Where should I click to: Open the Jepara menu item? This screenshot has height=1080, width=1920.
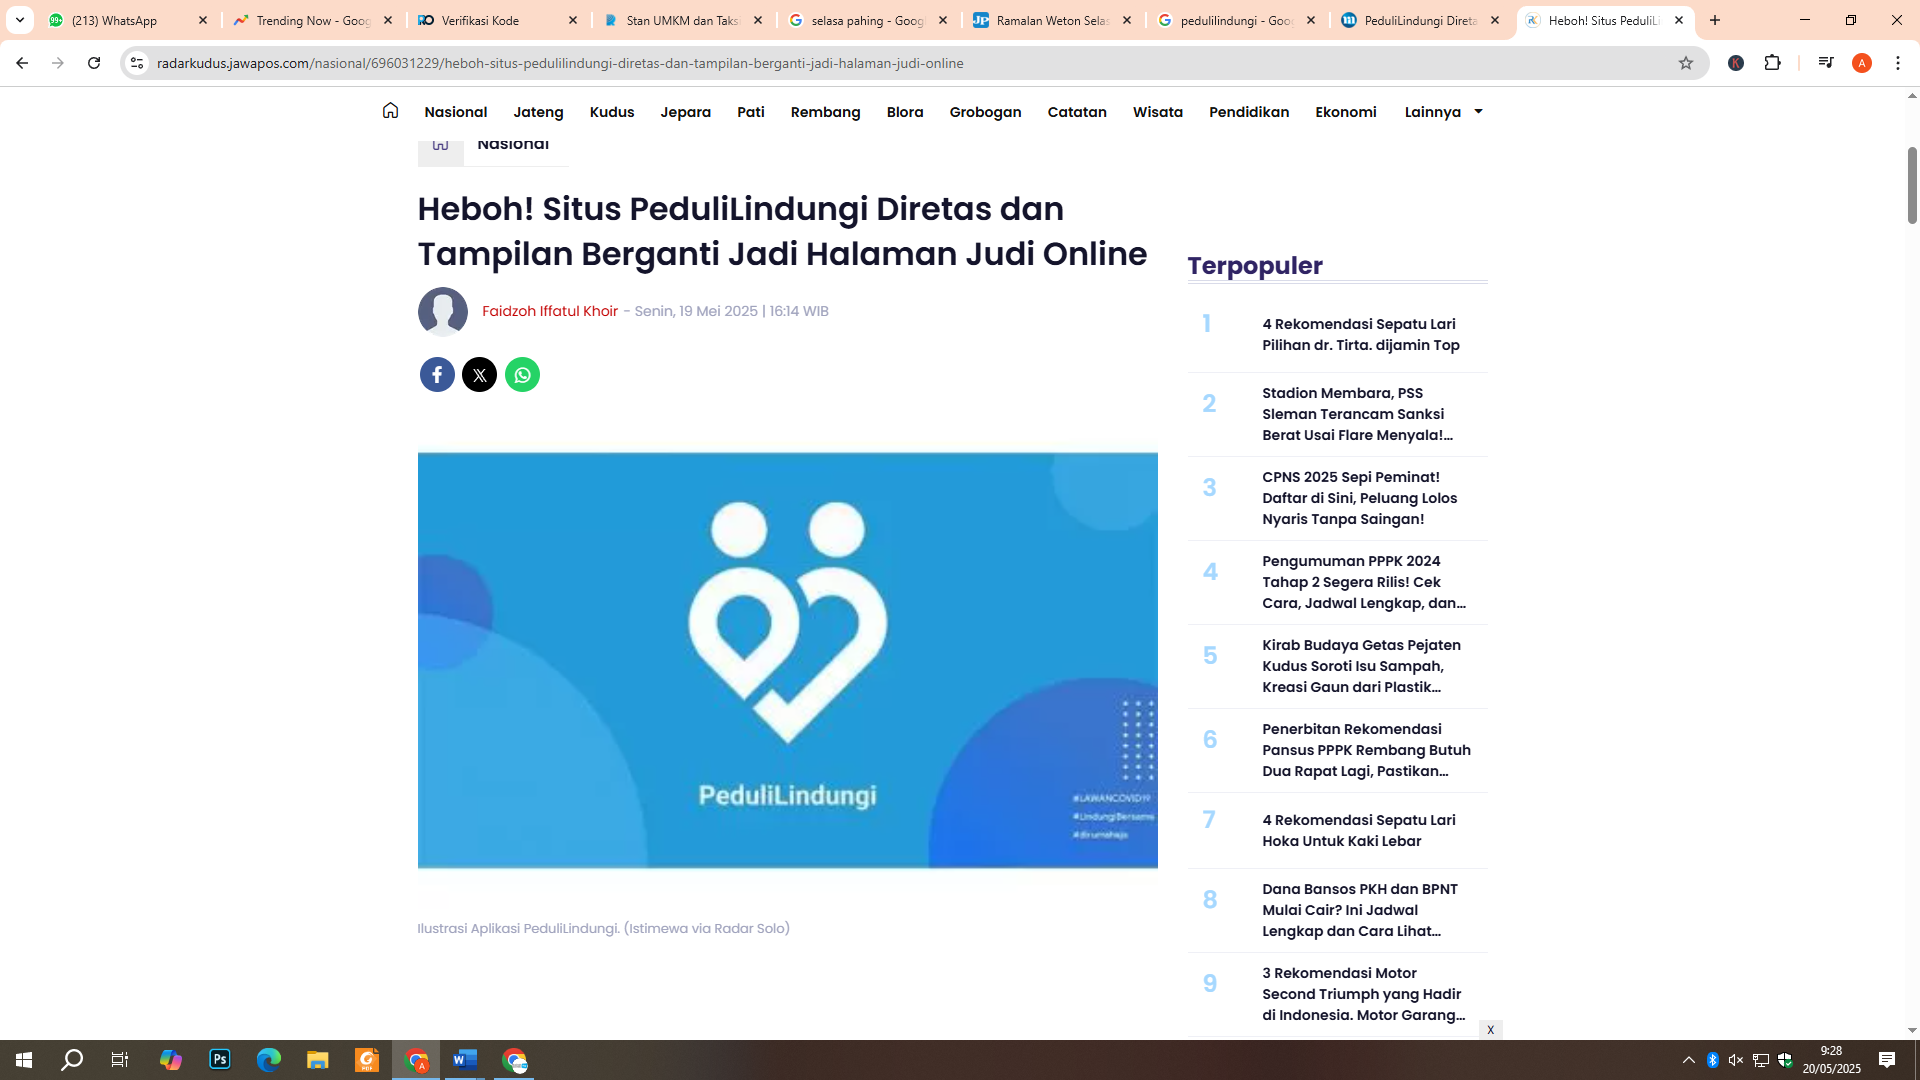(x=685, y=112)
